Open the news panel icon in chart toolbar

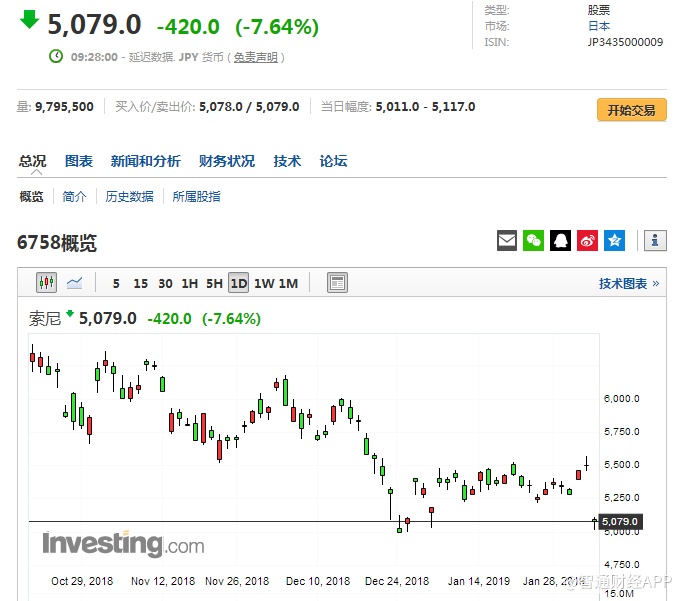337,283
